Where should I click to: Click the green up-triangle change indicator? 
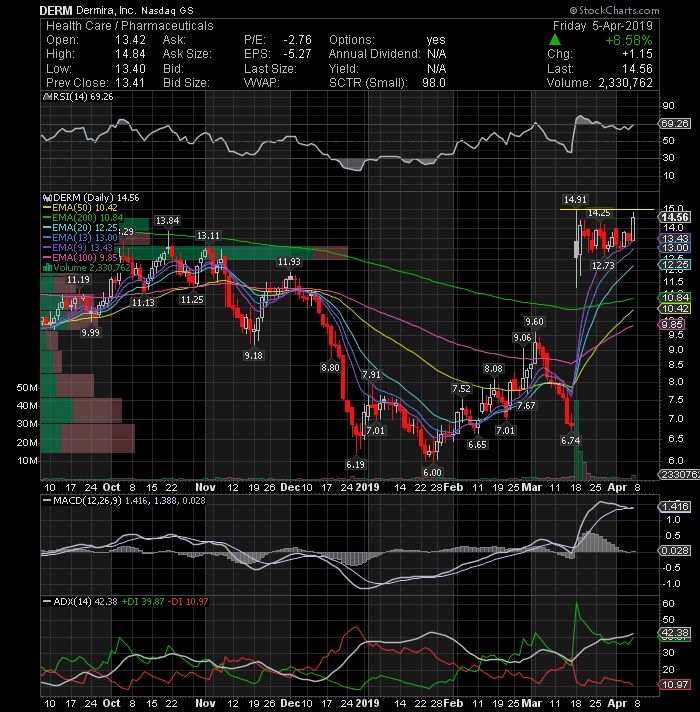[x=555, y=40]
